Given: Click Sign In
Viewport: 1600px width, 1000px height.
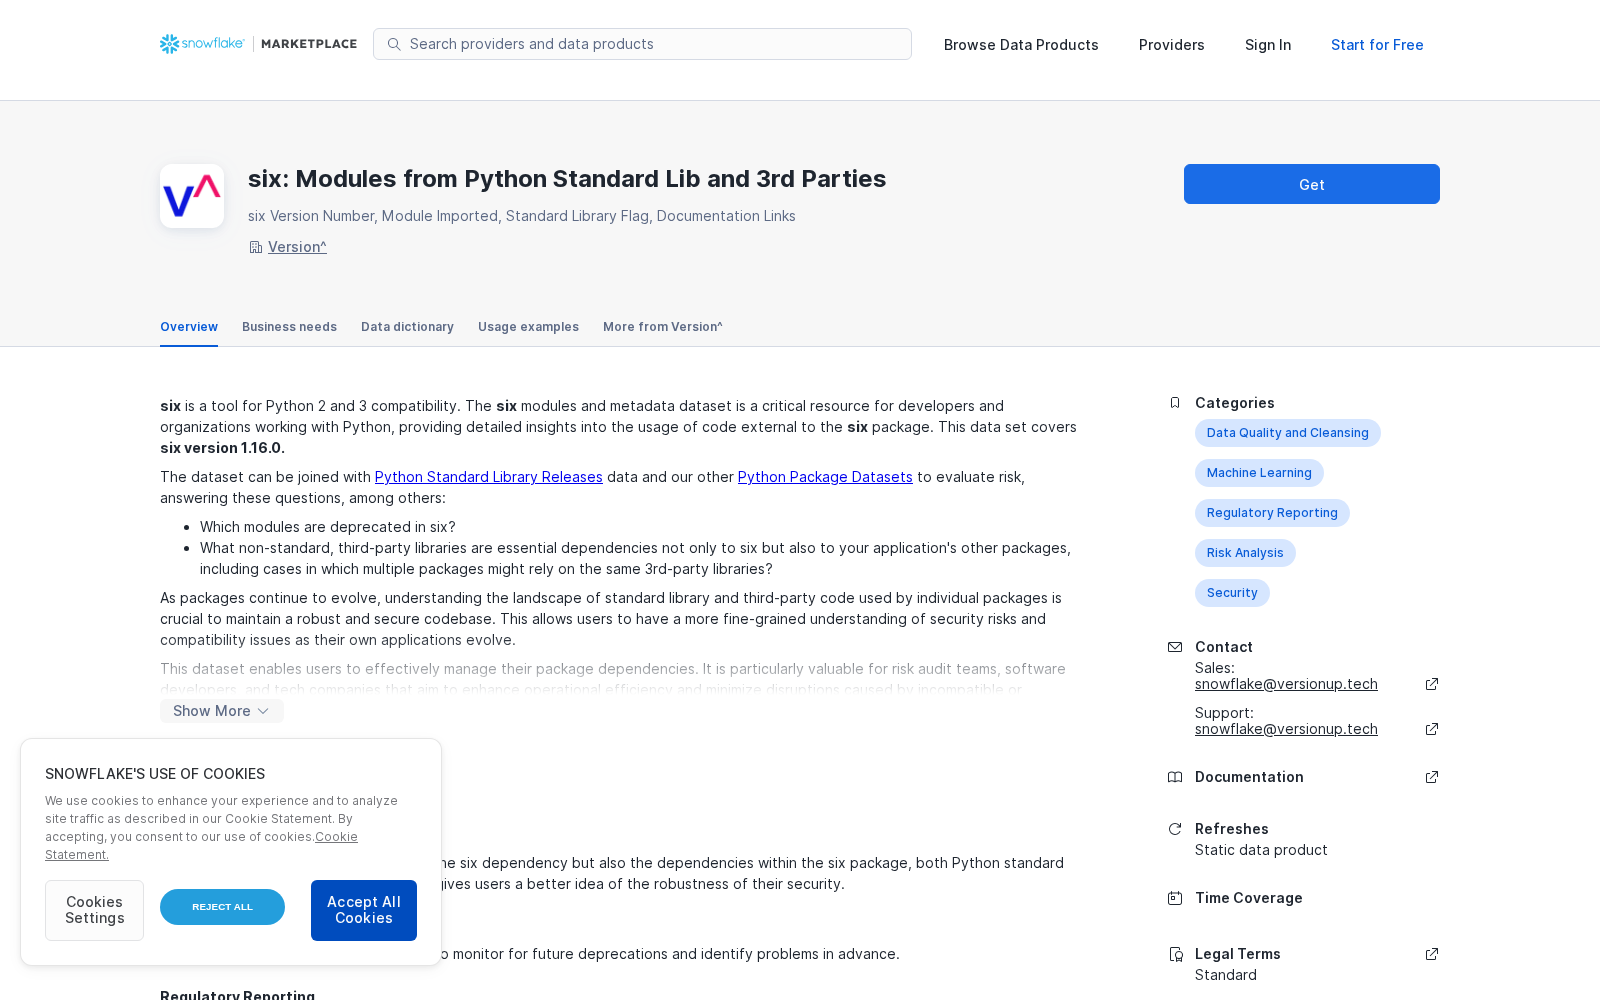Looking at the screenshot, I should [1268, 45].
